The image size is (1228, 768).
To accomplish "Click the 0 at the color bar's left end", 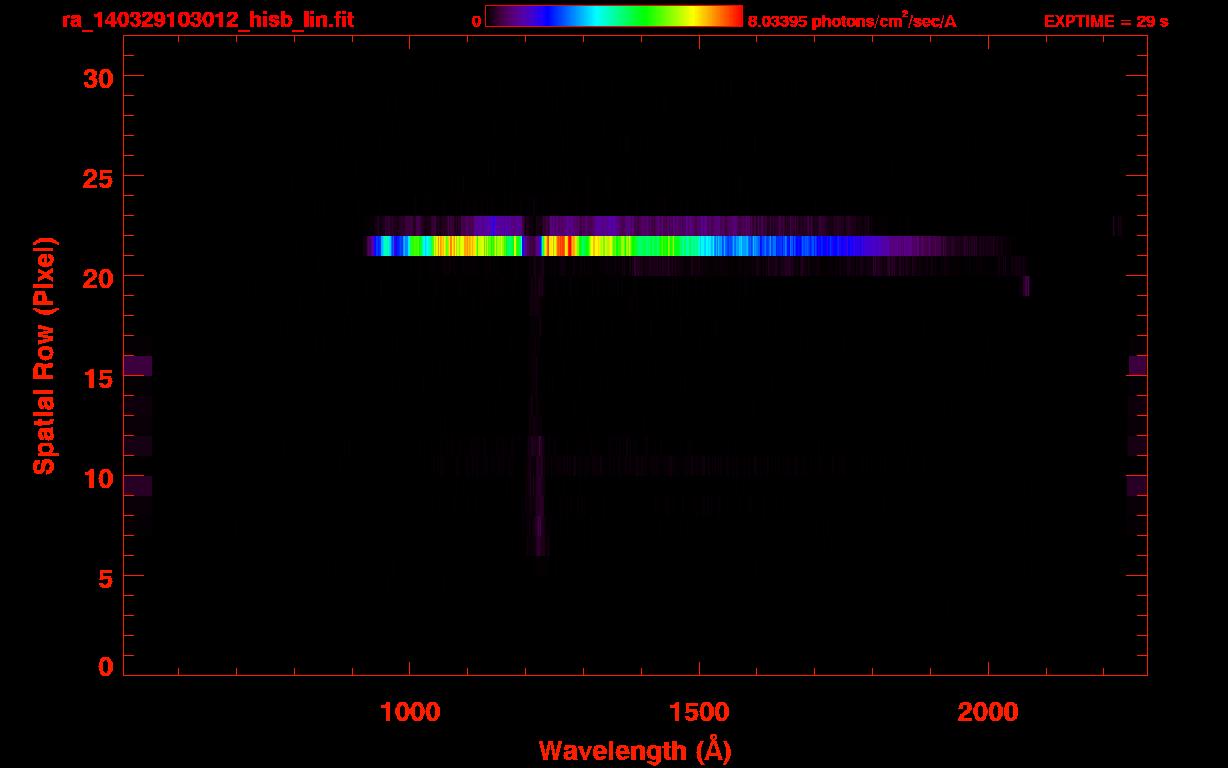I will [476, 21].
